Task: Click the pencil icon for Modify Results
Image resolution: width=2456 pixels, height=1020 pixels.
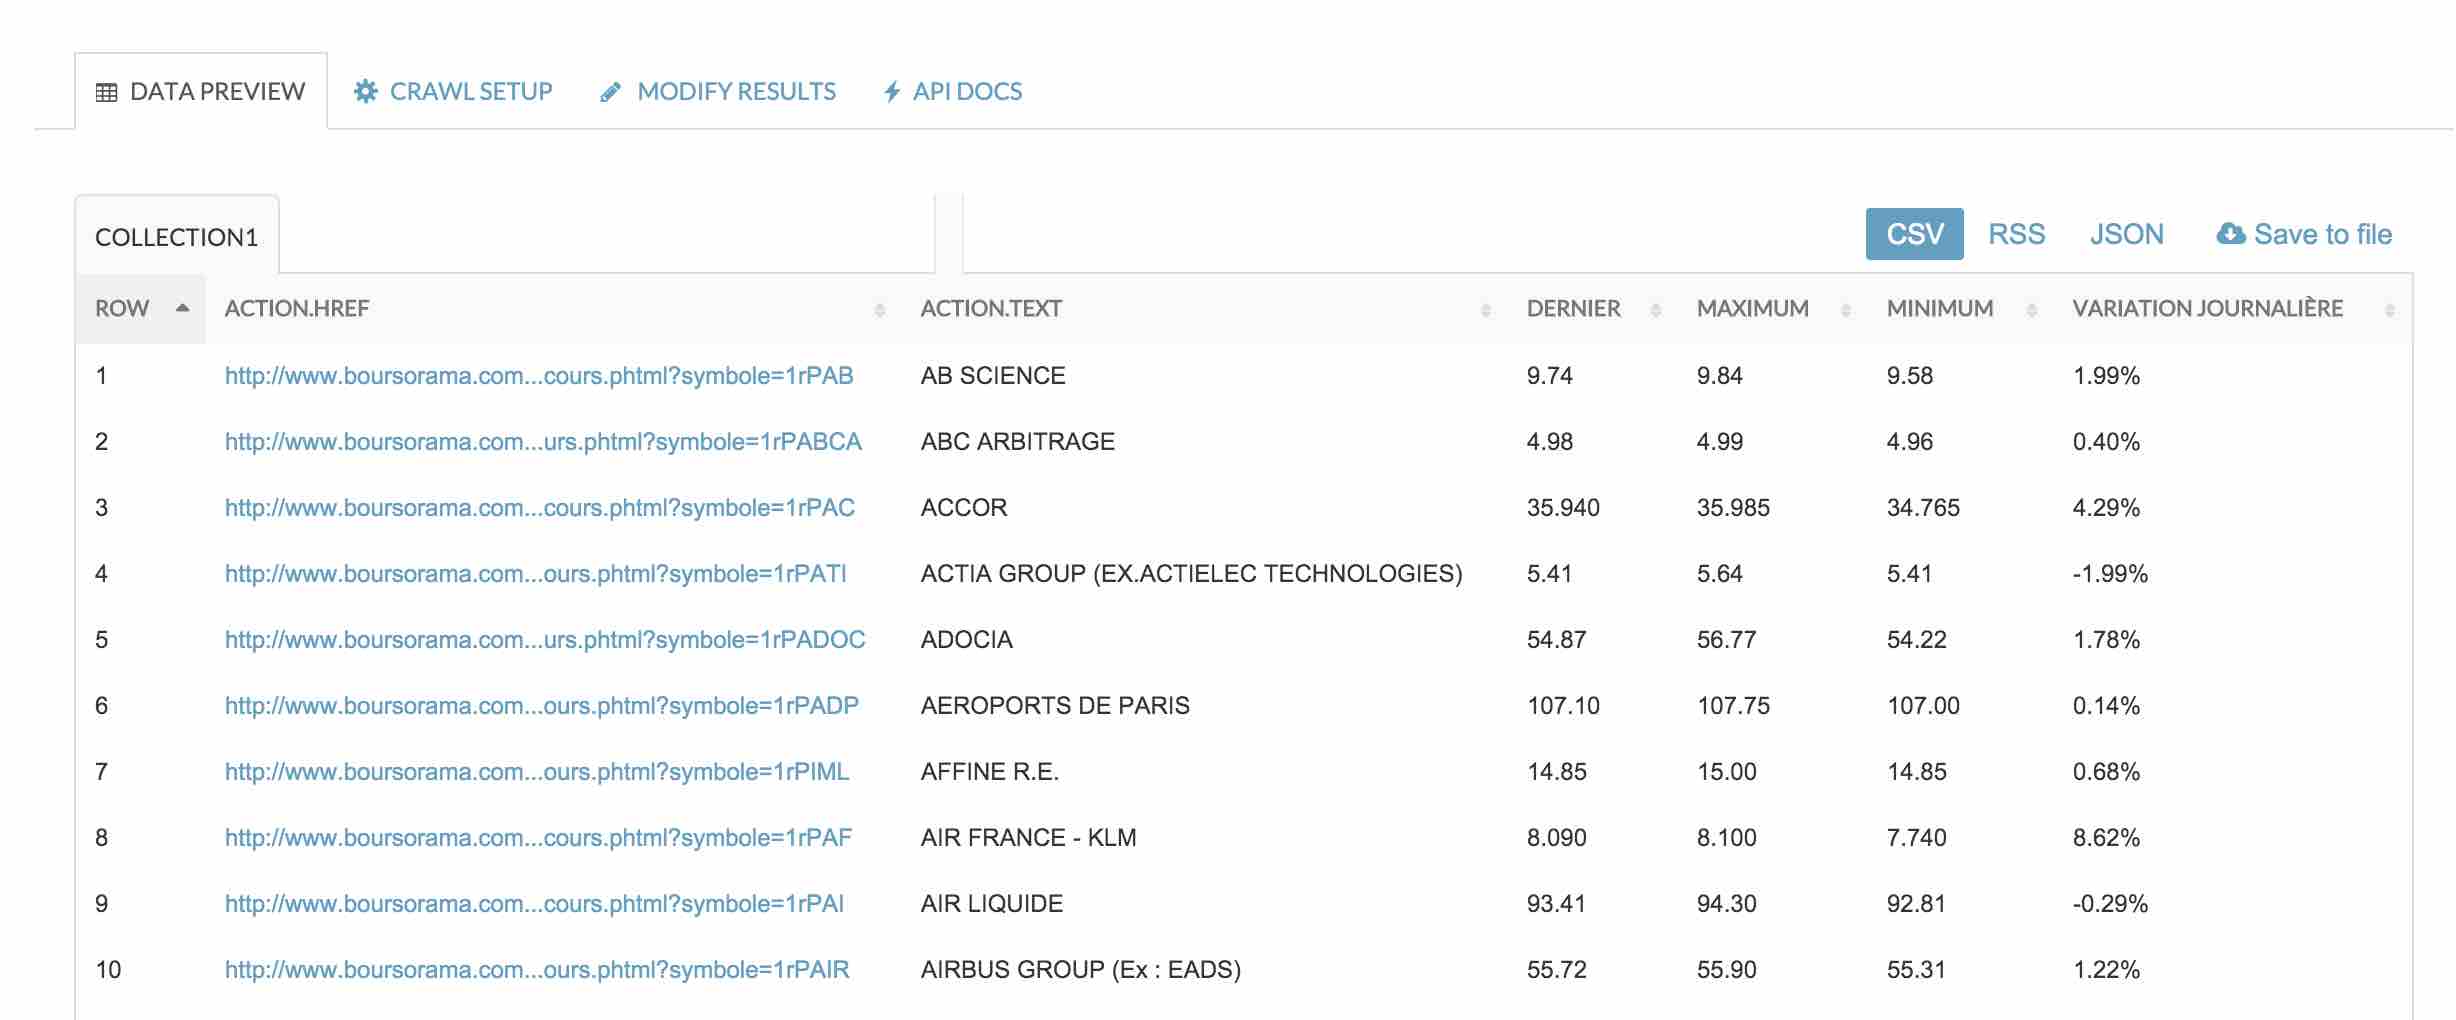Action: pos(610,92)
